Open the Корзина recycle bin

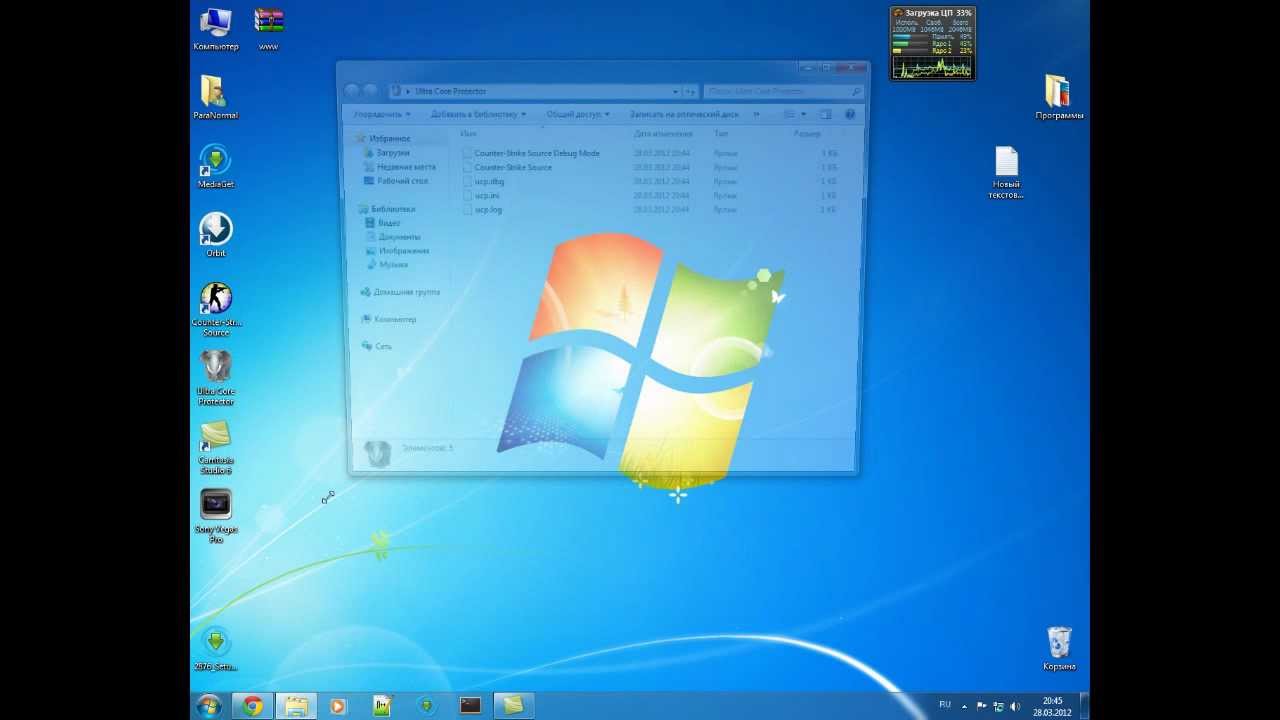(x=1059, y=648)
